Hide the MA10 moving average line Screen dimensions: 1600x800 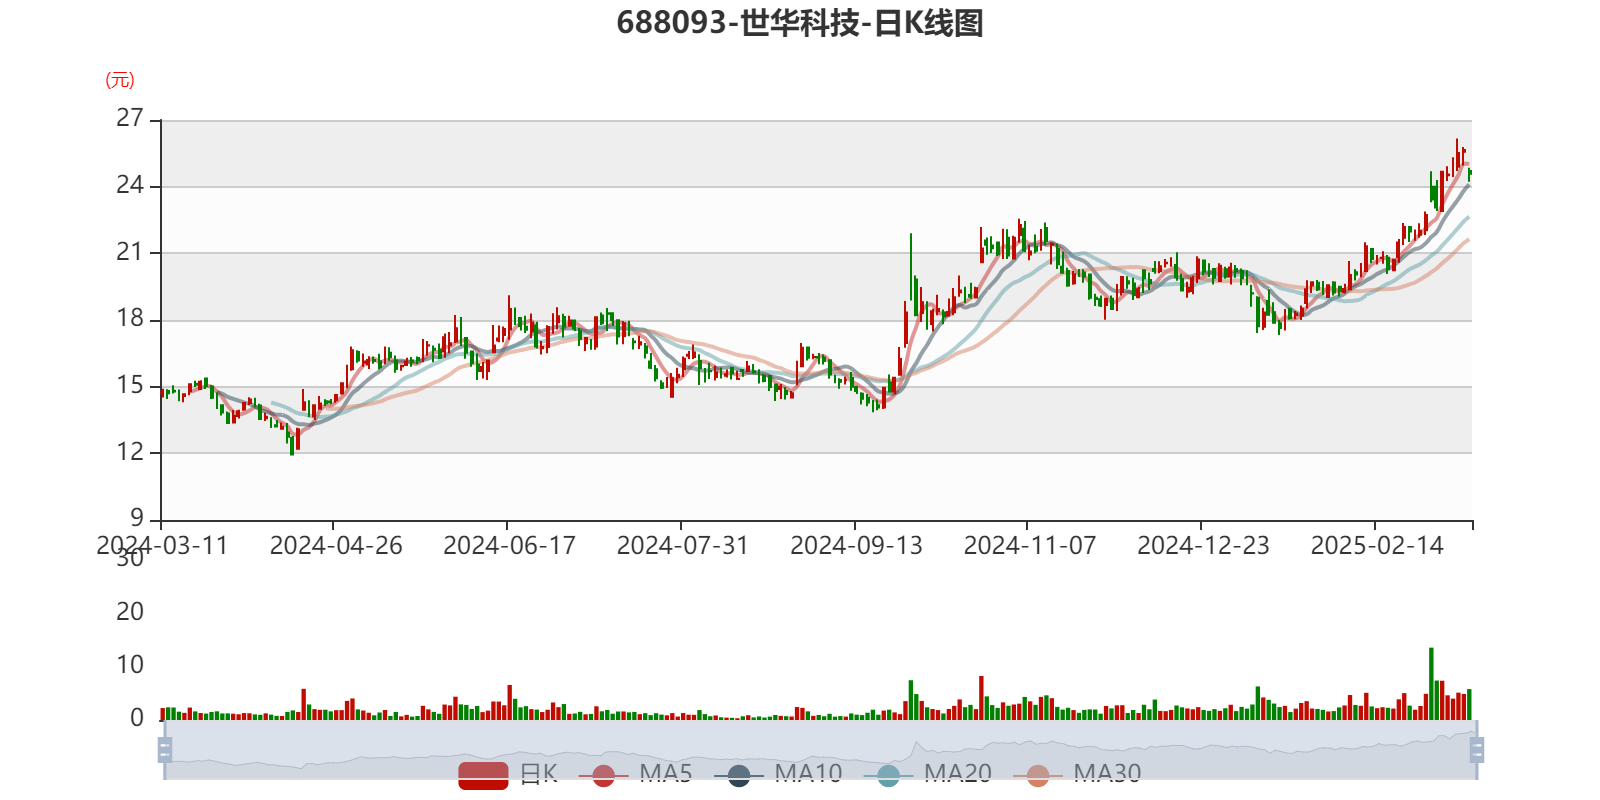point(778,774)
